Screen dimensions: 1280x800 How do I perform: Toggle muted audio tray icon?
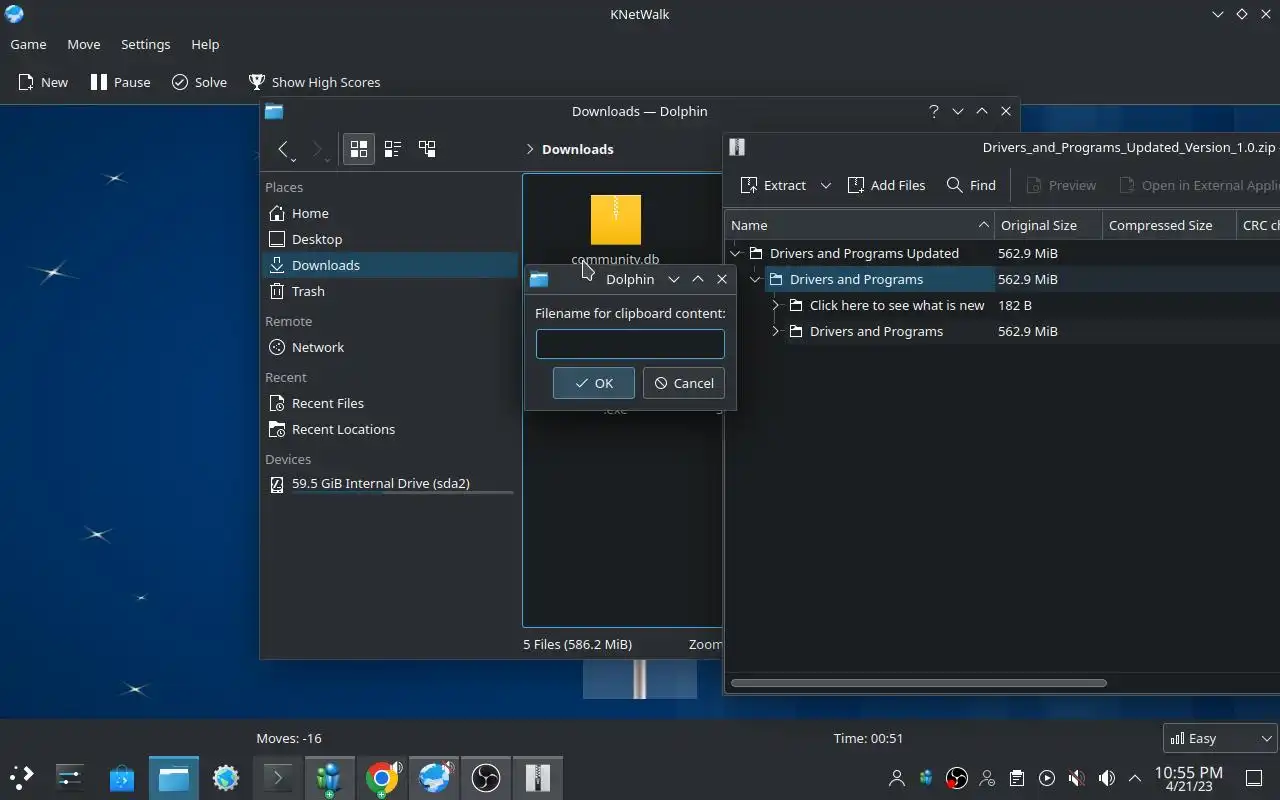(1077, 778)
